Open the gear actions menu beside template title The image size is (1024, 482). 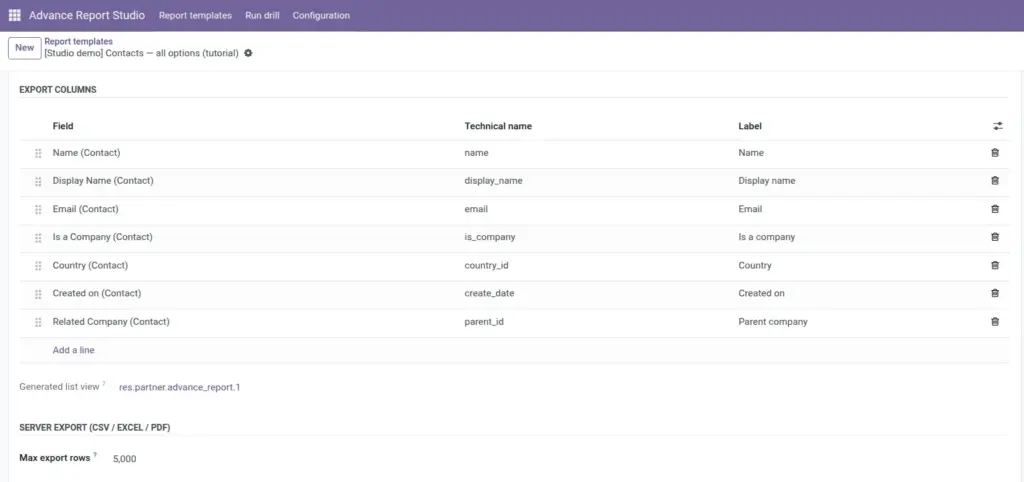pyautogui.click(x=248, y=53)
